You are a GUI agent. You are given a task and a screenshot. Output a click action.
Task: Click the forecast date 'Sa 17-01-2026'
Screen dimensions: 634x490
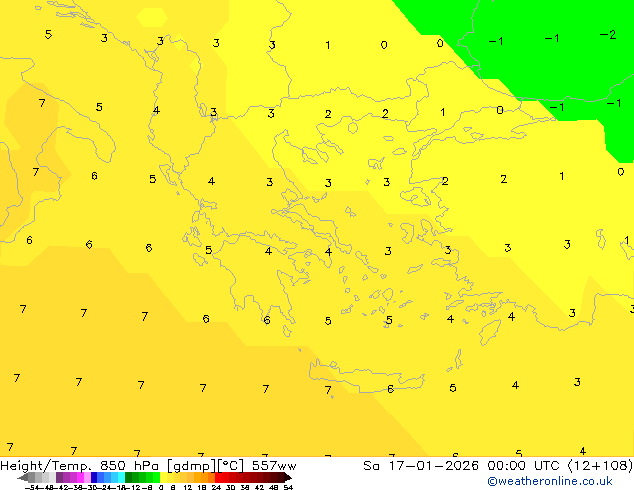(x=421, y=466)
